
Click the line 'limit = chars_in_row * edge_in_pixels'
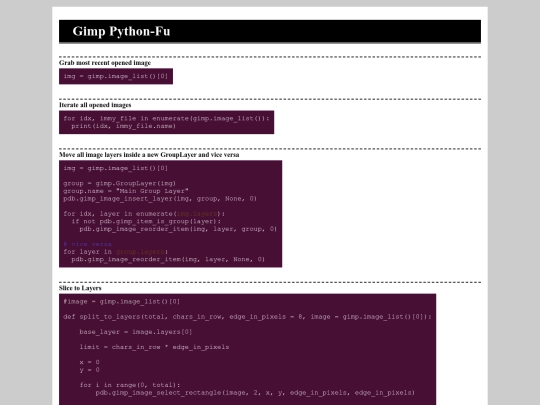pos(154,347)
